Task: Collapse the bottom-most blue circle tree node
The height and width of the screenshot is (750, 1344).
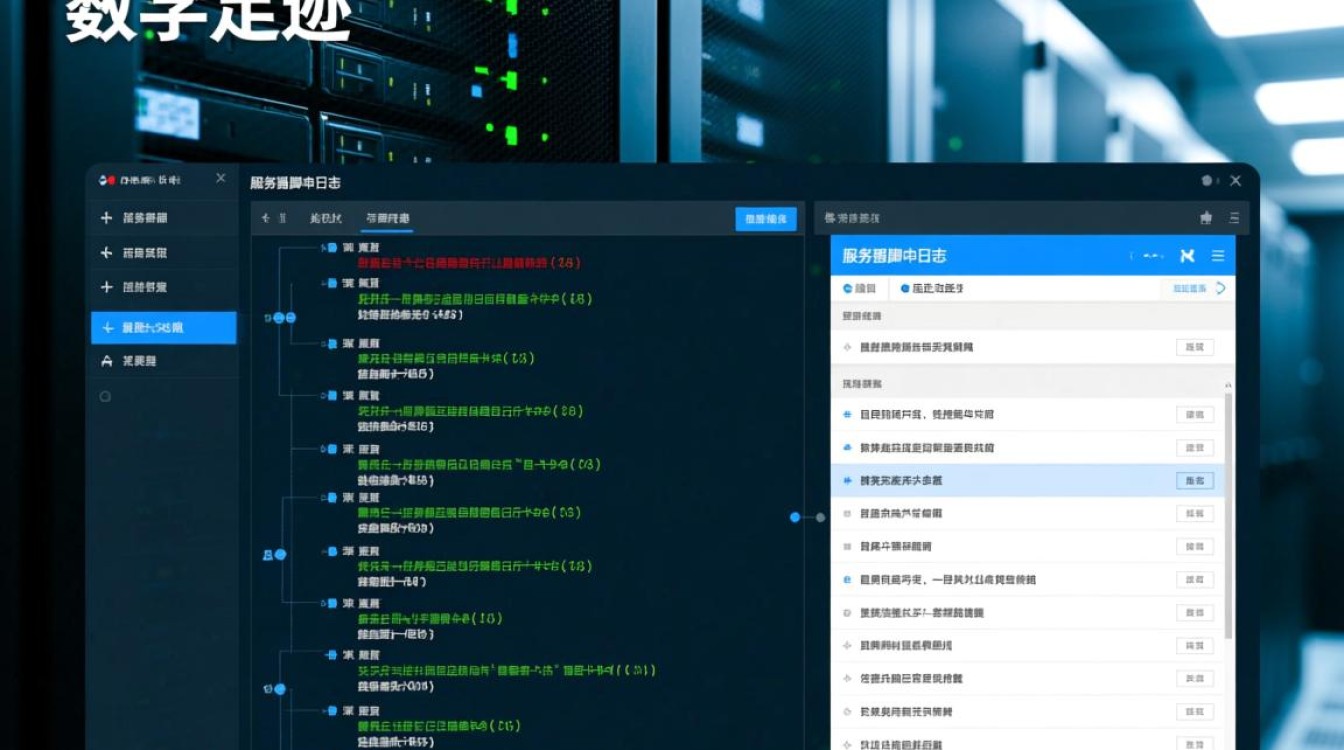Action: [280, 689]
